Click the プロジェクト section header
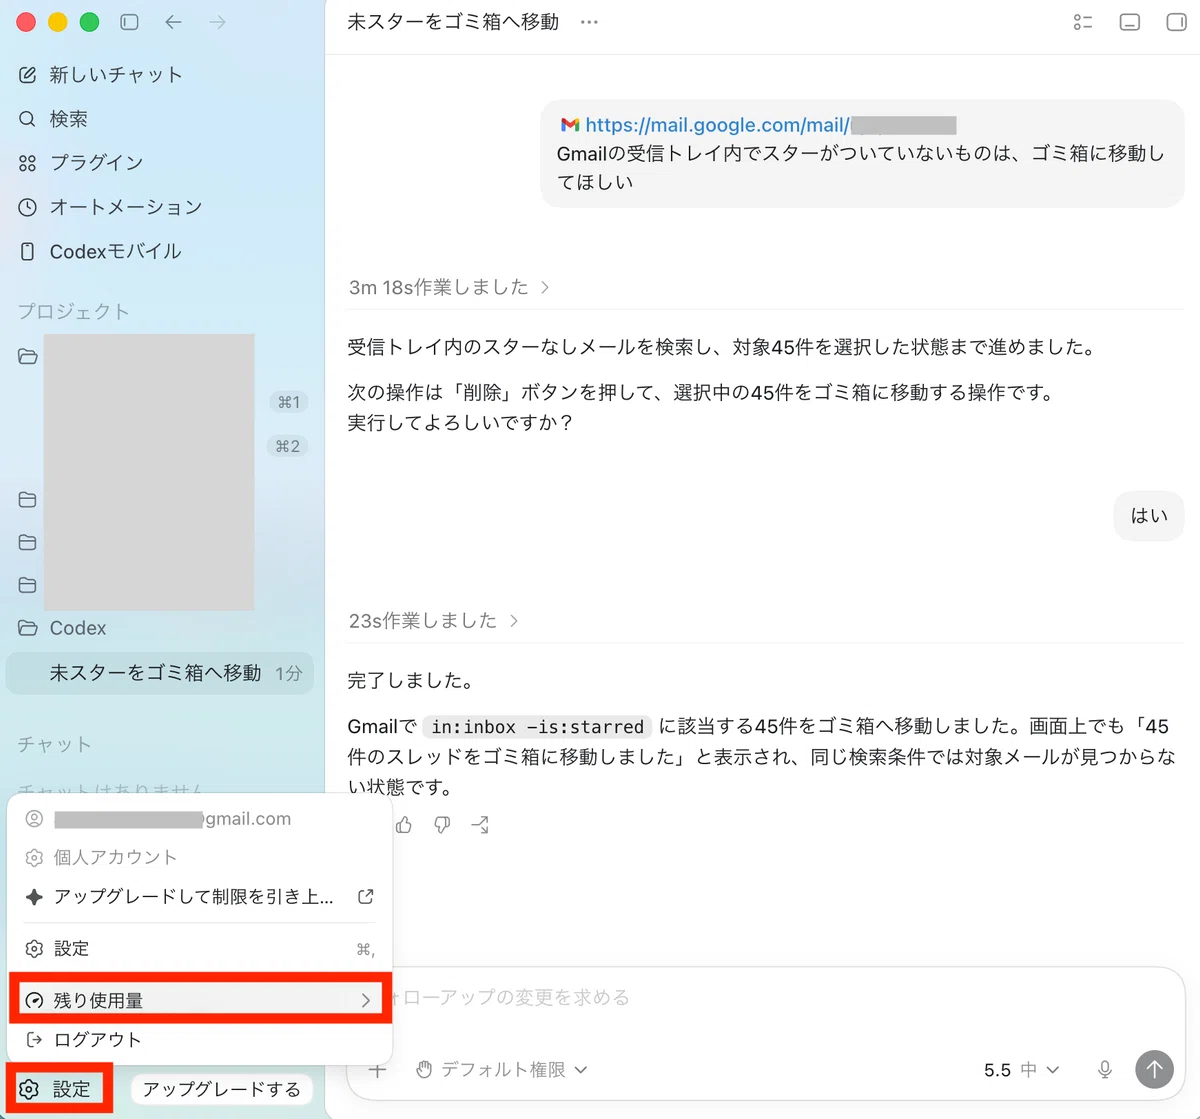 click(74, 312)
